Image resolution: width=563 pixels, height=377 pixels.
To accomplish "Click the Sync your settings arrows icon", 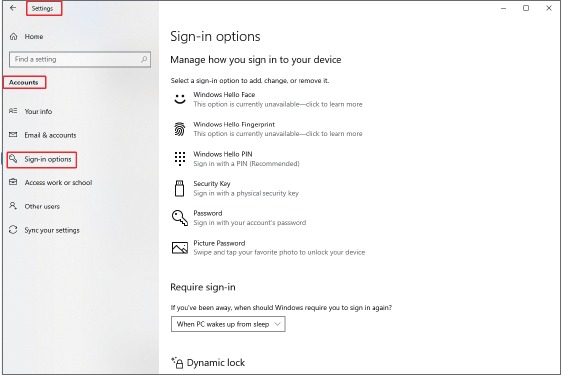I will [x=13, y=230].
